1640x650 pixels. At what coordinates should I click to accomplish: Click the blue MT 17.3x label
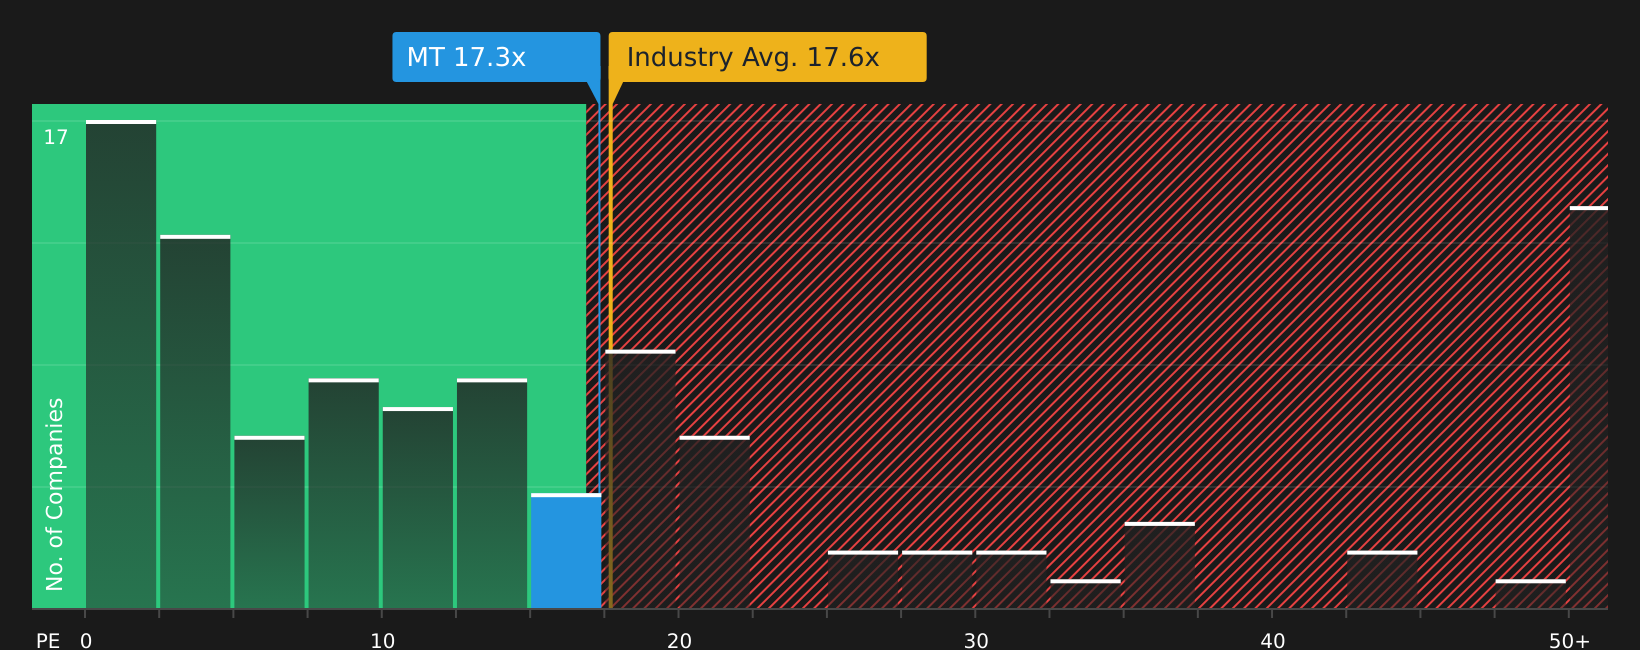[x=496, y=57]
